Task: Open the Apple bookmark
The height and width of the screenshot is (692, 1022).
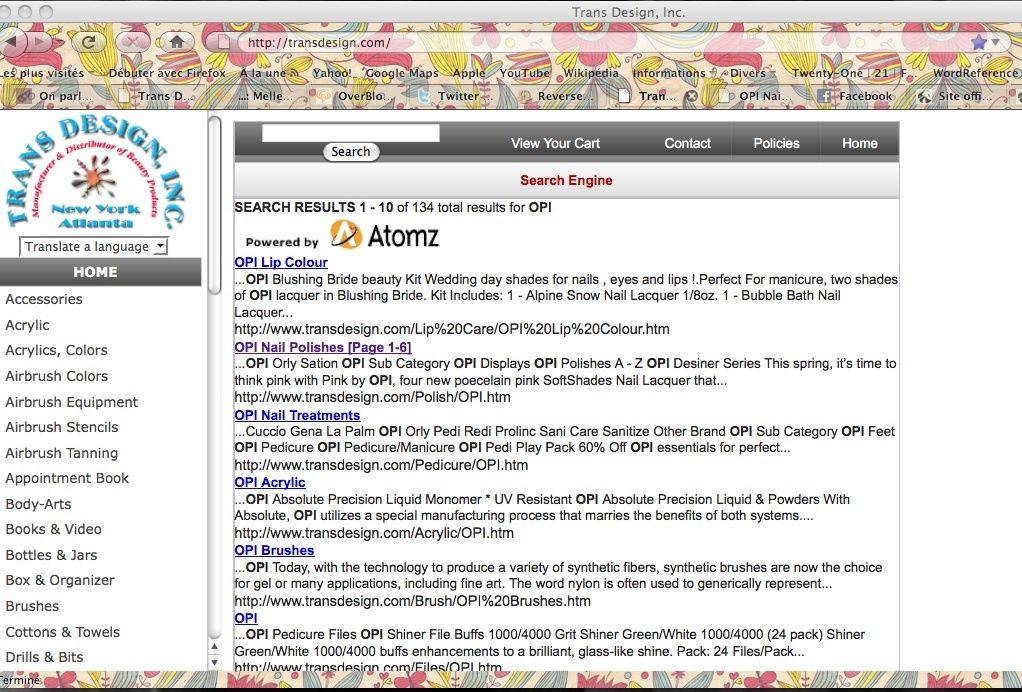Action: pyautogui.click(x=469, y=73)
